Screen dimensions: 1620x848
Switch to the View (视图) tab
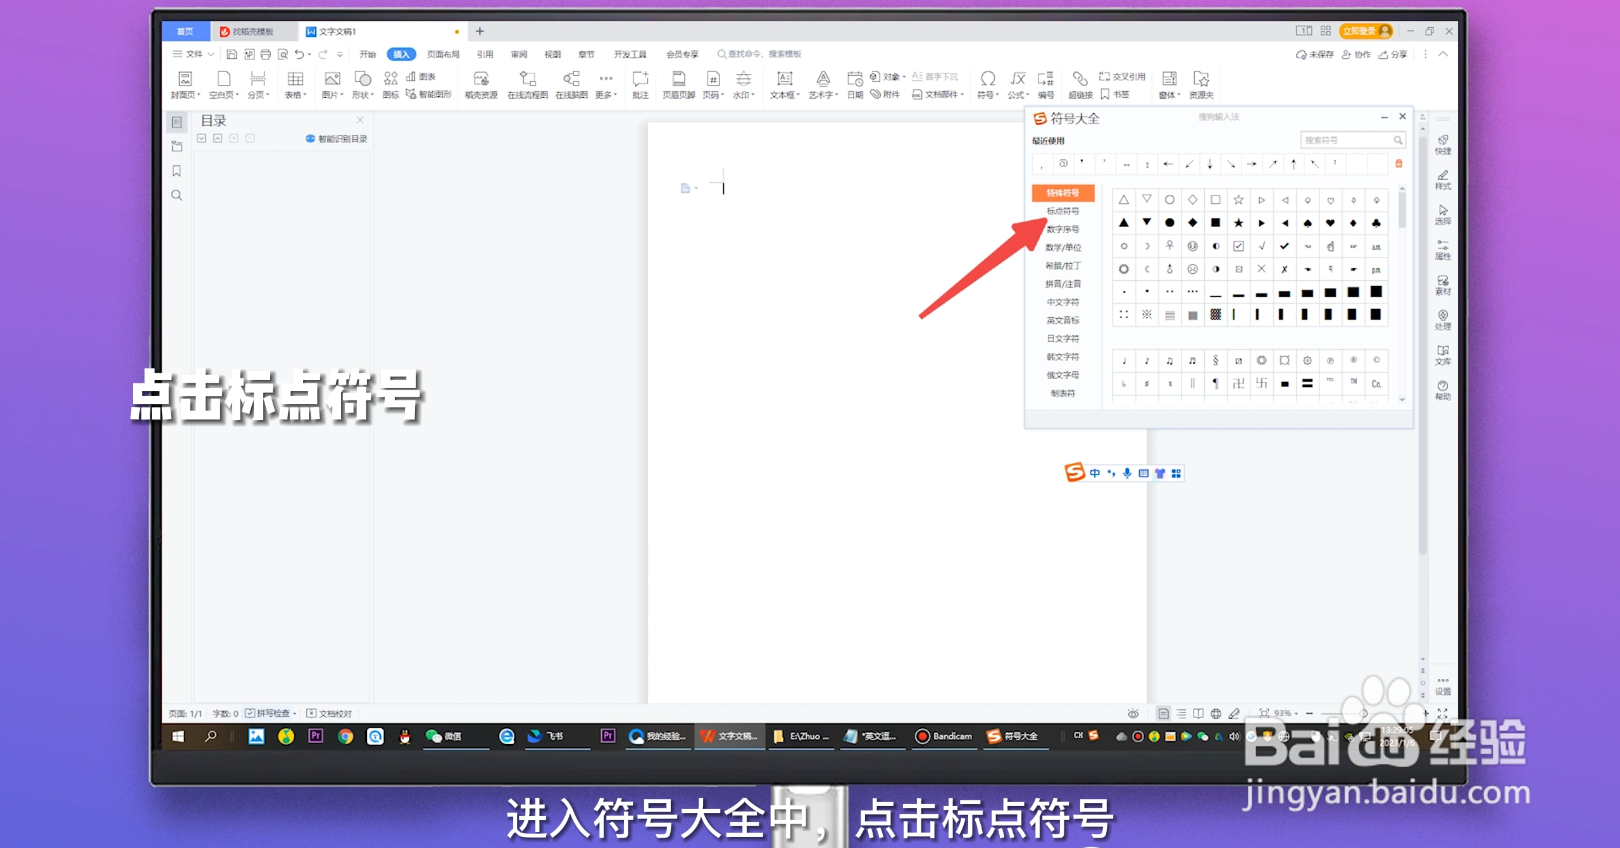[553, 54]
